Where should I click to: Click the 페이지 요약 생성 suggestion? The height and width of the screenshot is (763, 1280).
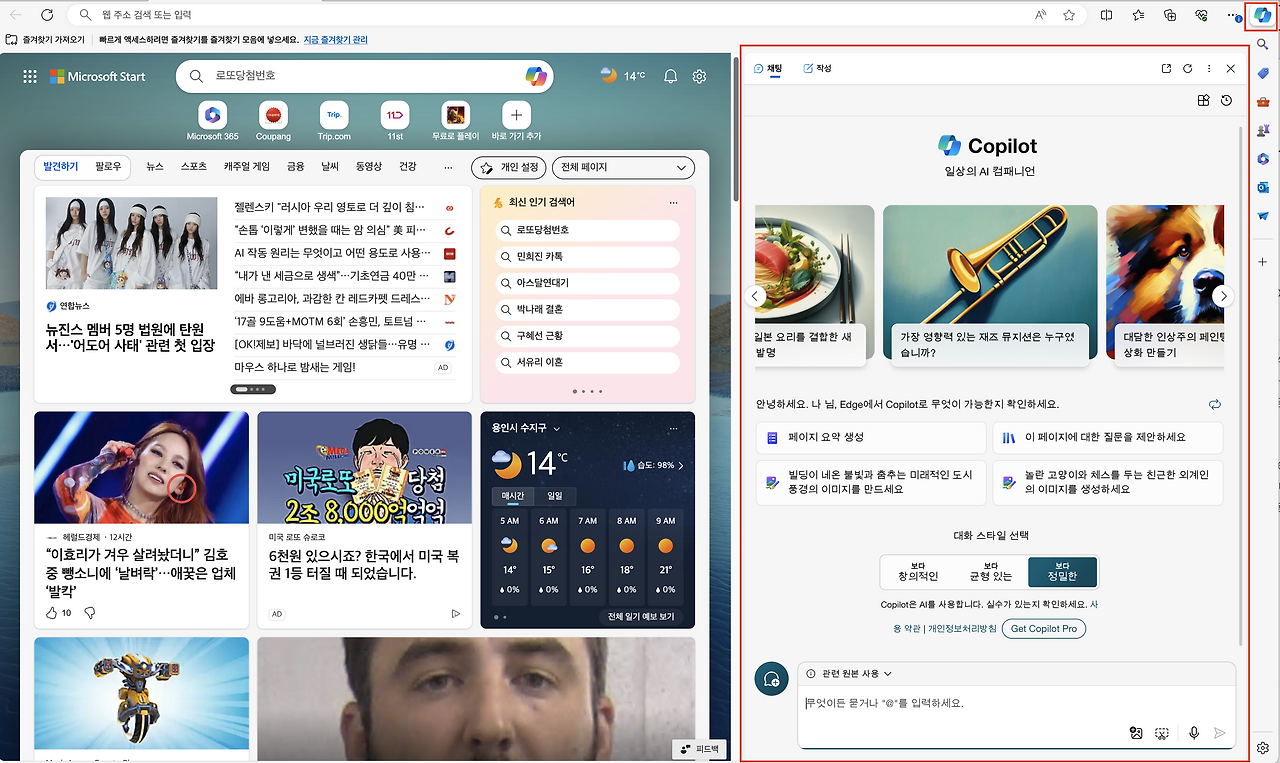tap(871, 437)
